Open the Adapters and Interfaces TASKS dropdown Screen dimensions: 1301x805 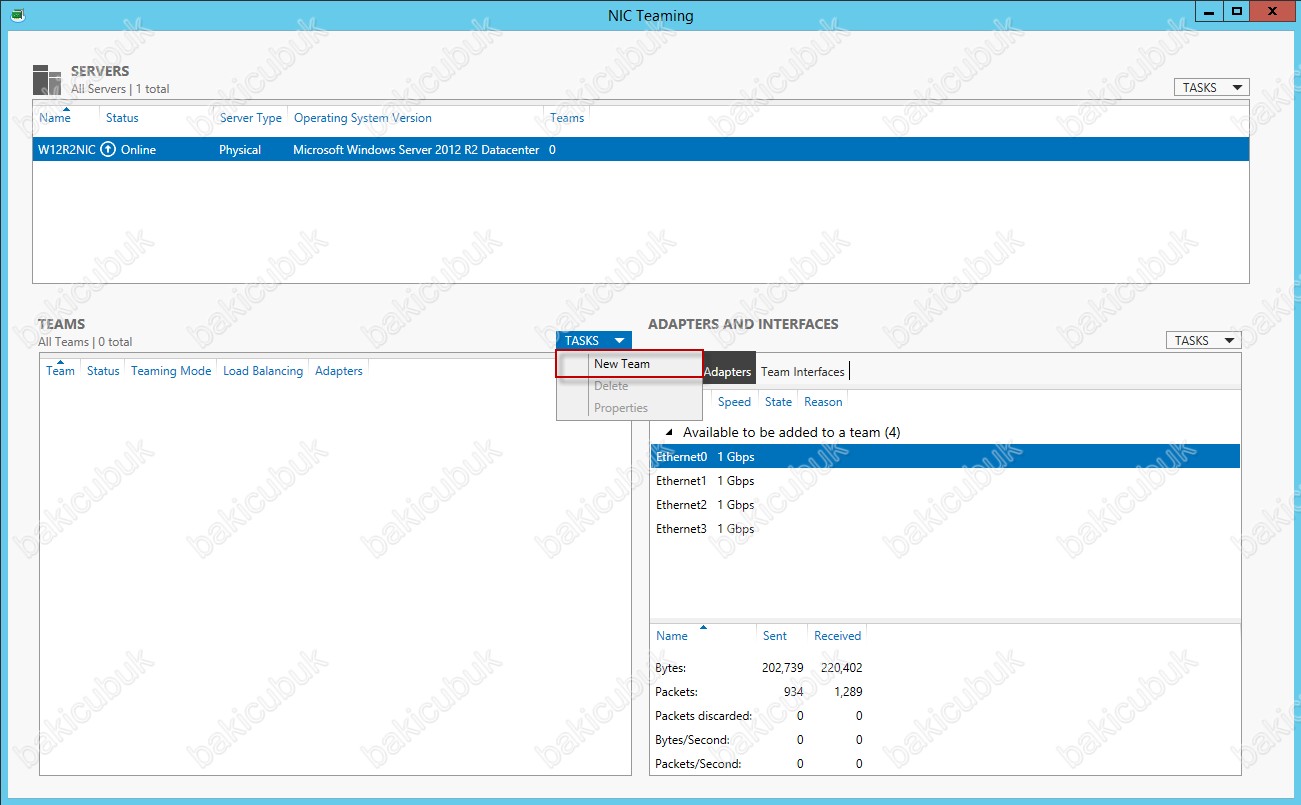coord(1203,341)
